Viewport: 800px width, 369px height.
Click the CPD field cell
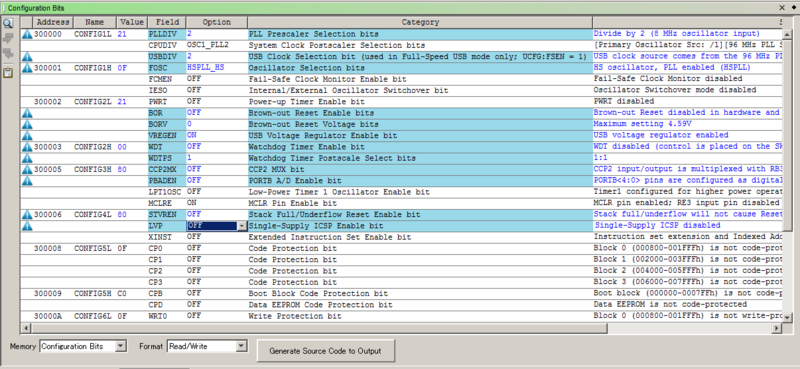tap(167, 305)
